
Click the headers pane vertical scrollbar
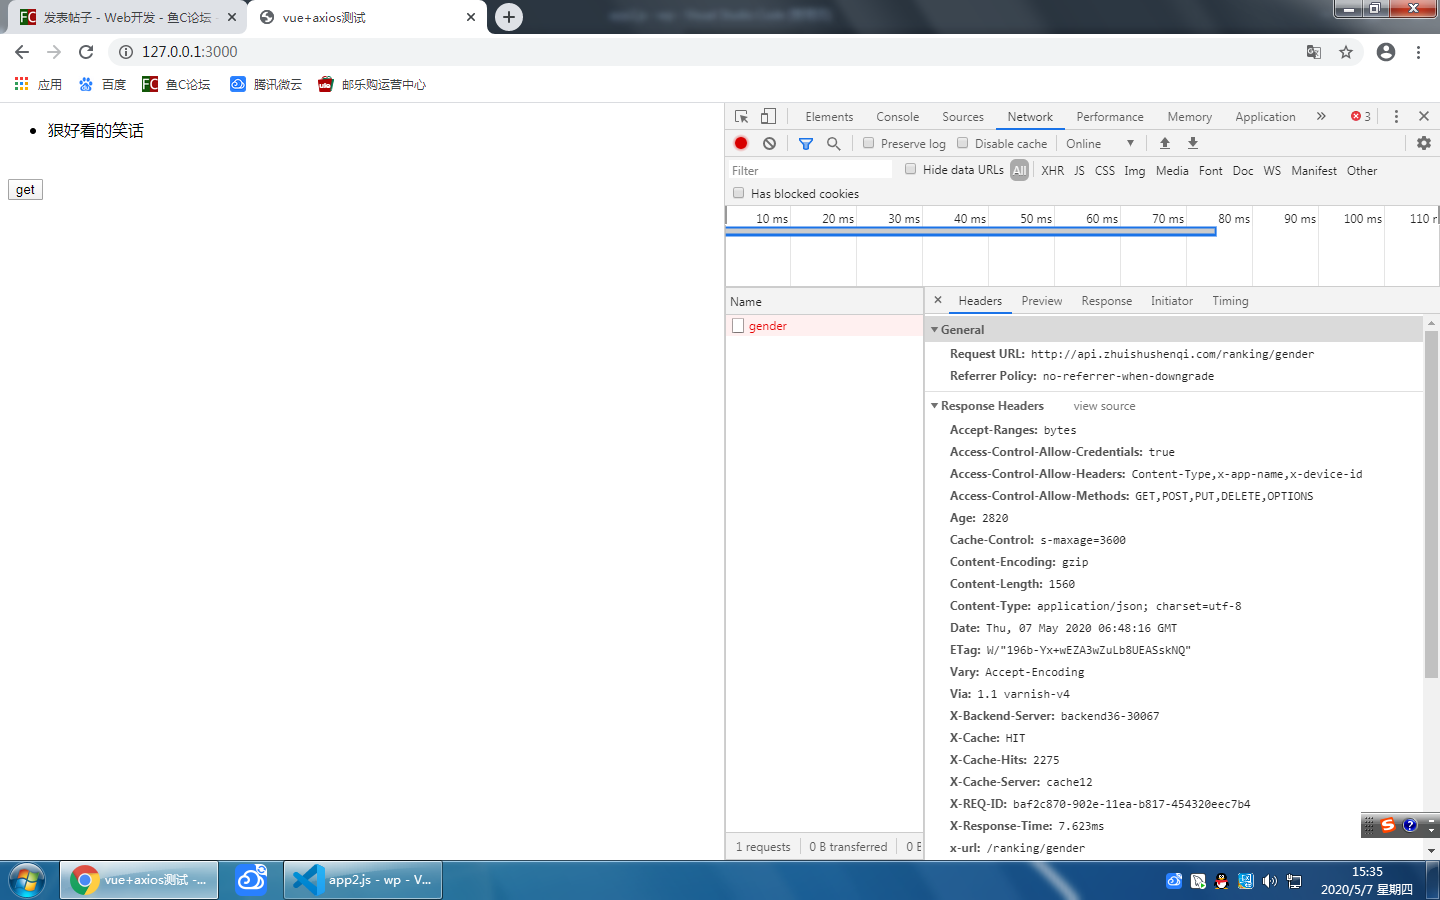[x=1431, y=505]
